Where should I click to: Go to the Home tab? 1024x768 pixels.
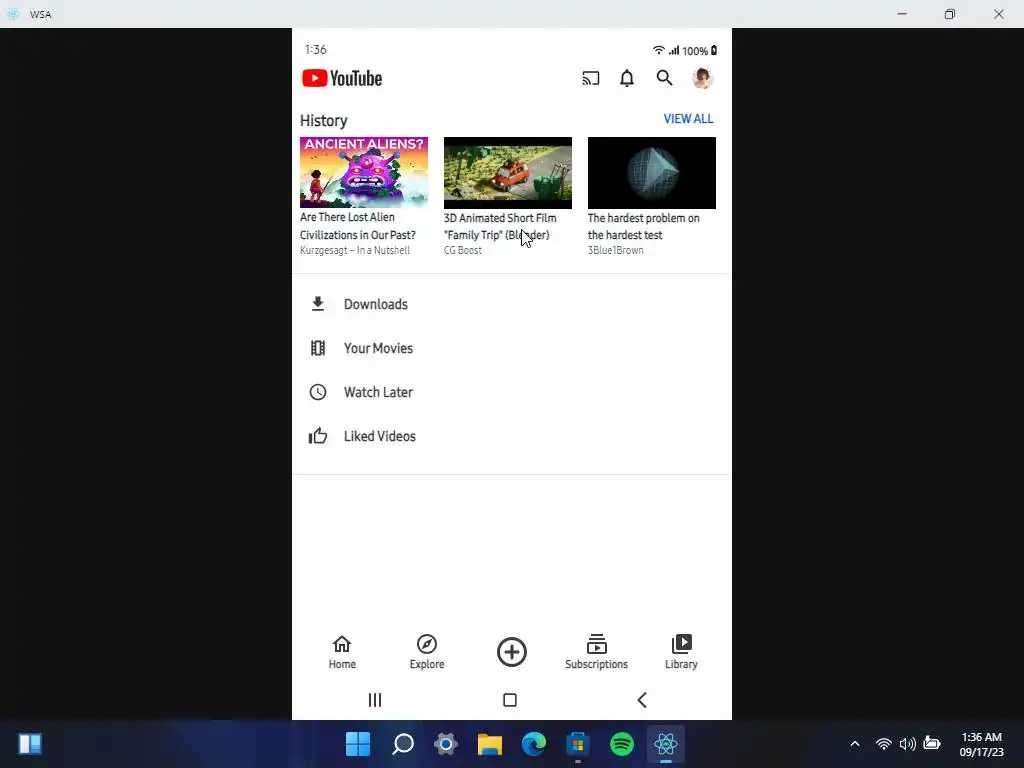tap(342, 652)
